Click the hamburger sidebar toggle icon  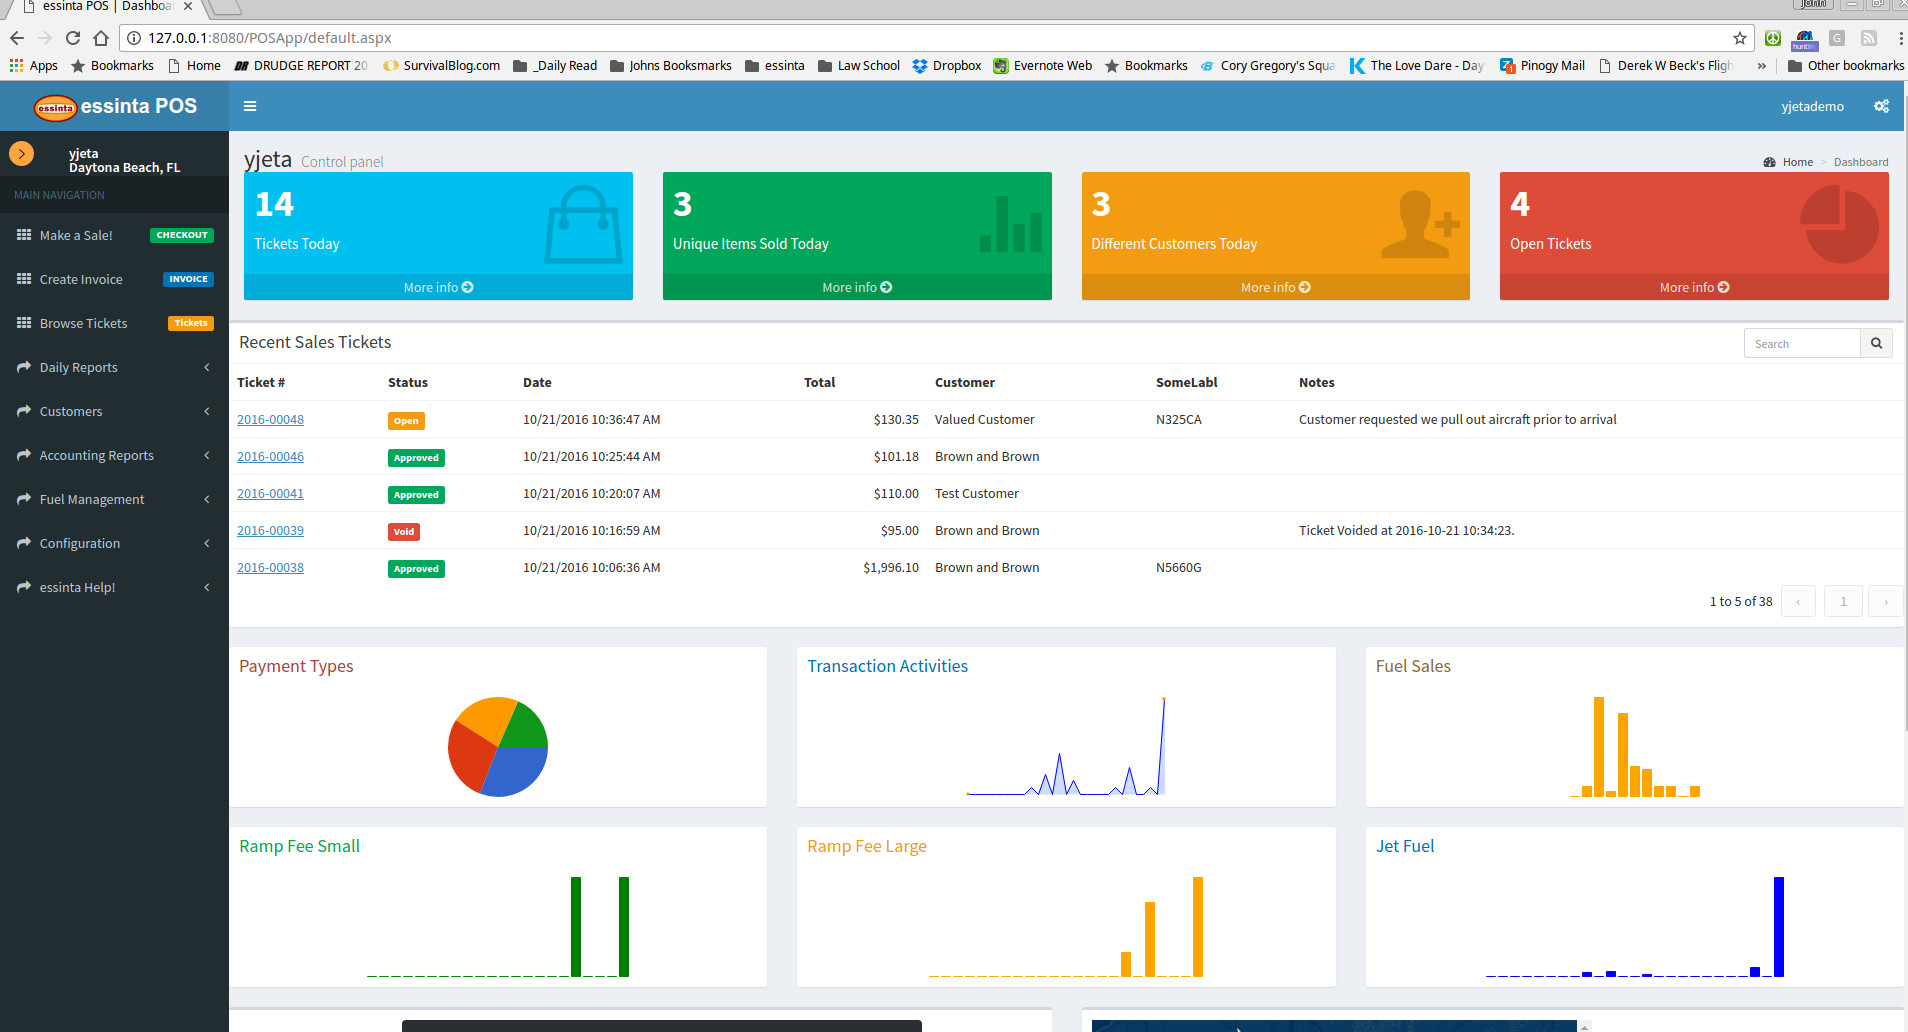[250, 106]
